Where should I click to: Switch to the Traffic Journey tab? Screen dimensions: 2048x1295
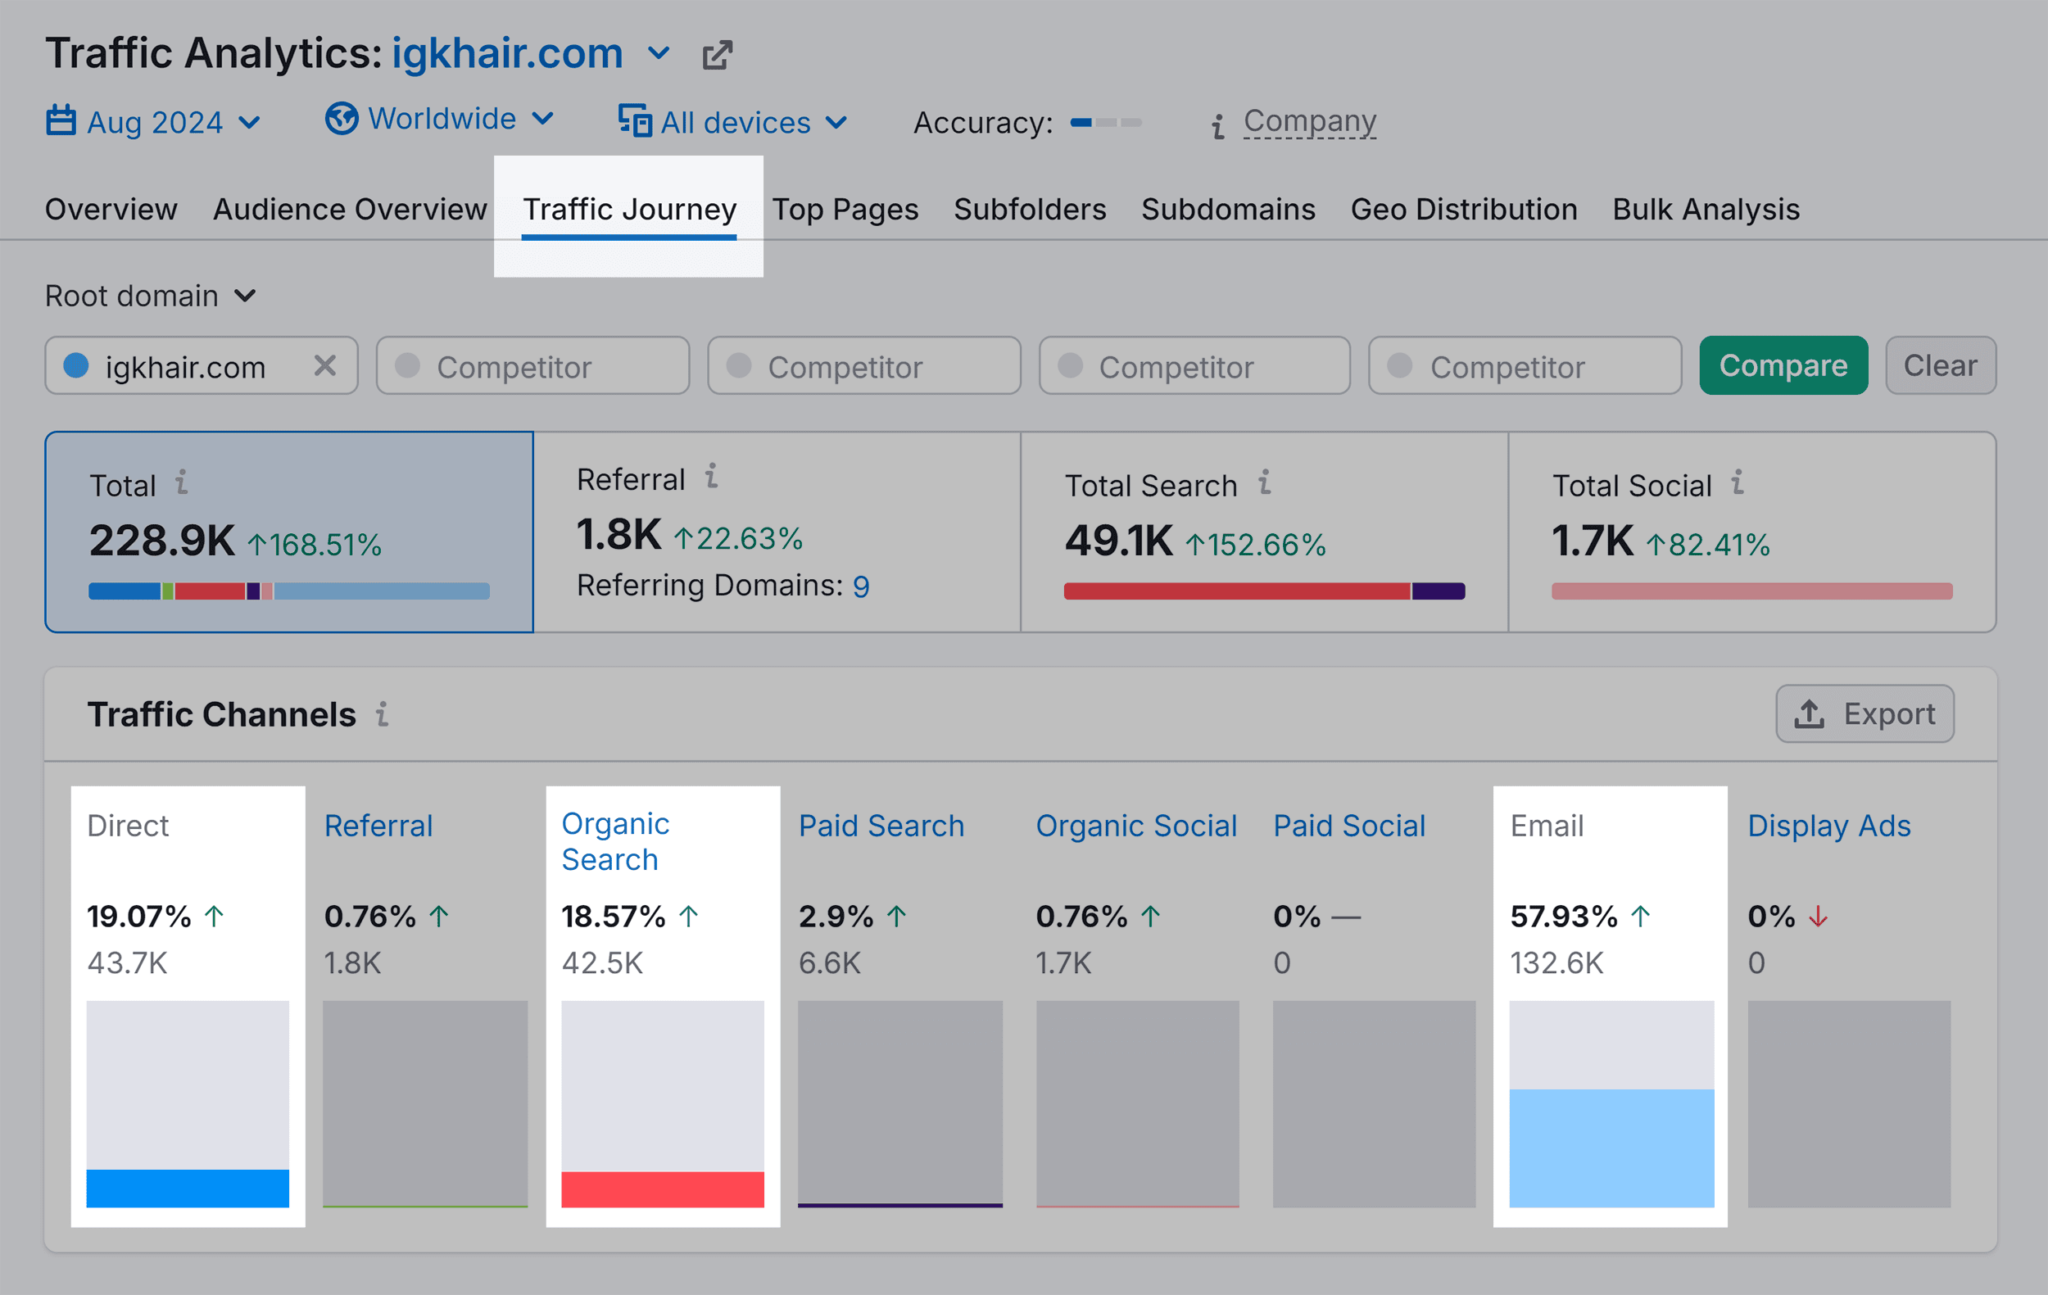[629, 209]
